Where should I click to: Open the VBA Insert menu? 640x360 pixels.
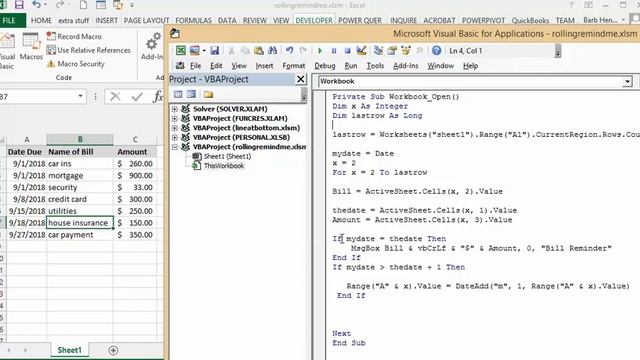264,66
